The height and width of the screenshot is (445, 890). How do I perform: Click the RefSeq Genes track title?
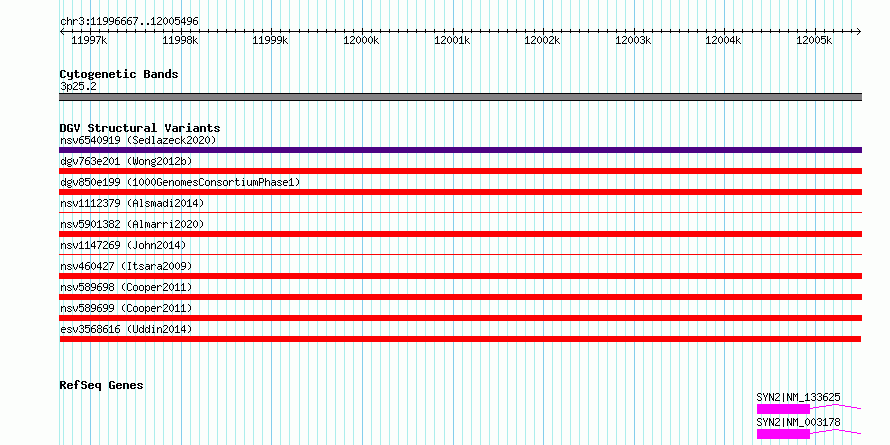pyautogui.click(x=101, y=385)
